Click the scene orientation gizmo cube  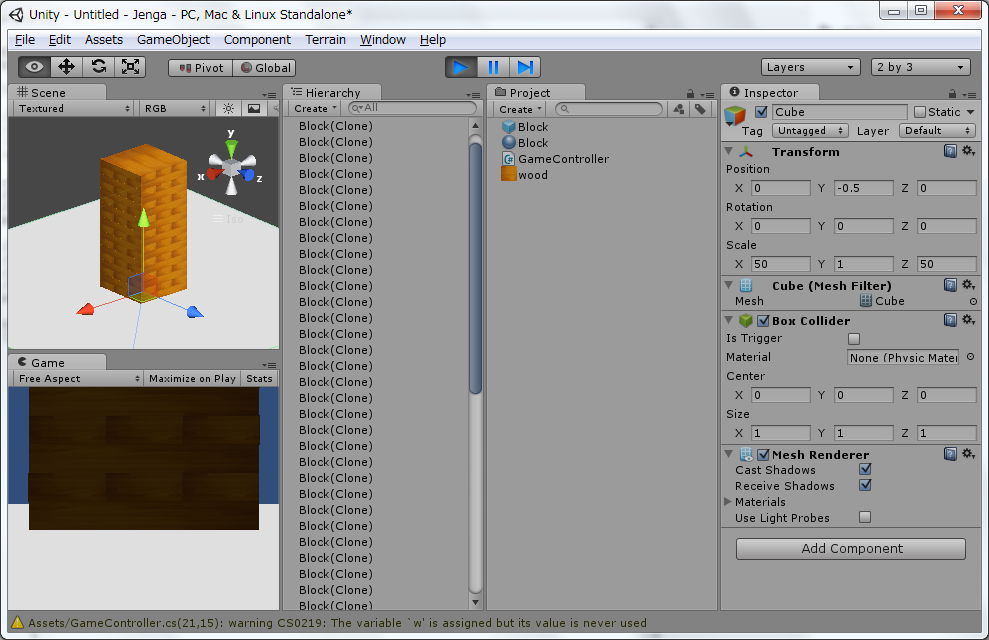(x=231, y=167)
